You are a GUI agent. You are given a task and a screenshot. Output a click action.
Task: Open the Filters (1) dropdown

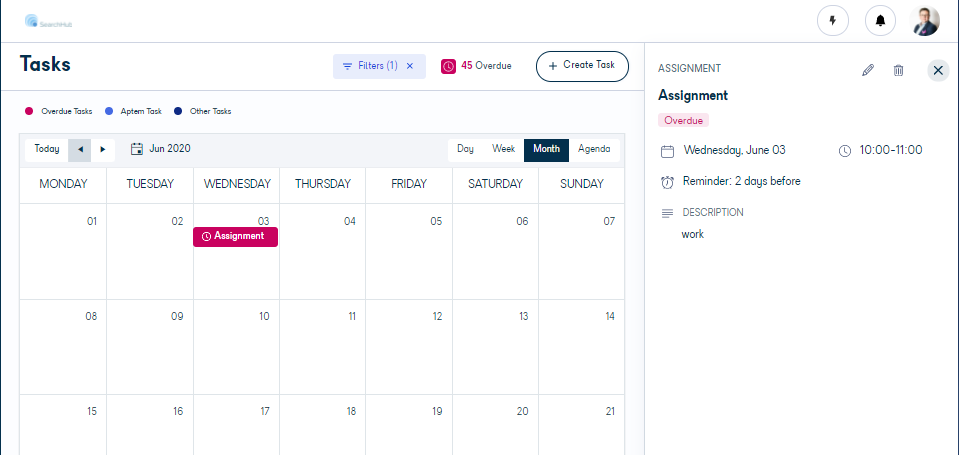tap(371, 66)
